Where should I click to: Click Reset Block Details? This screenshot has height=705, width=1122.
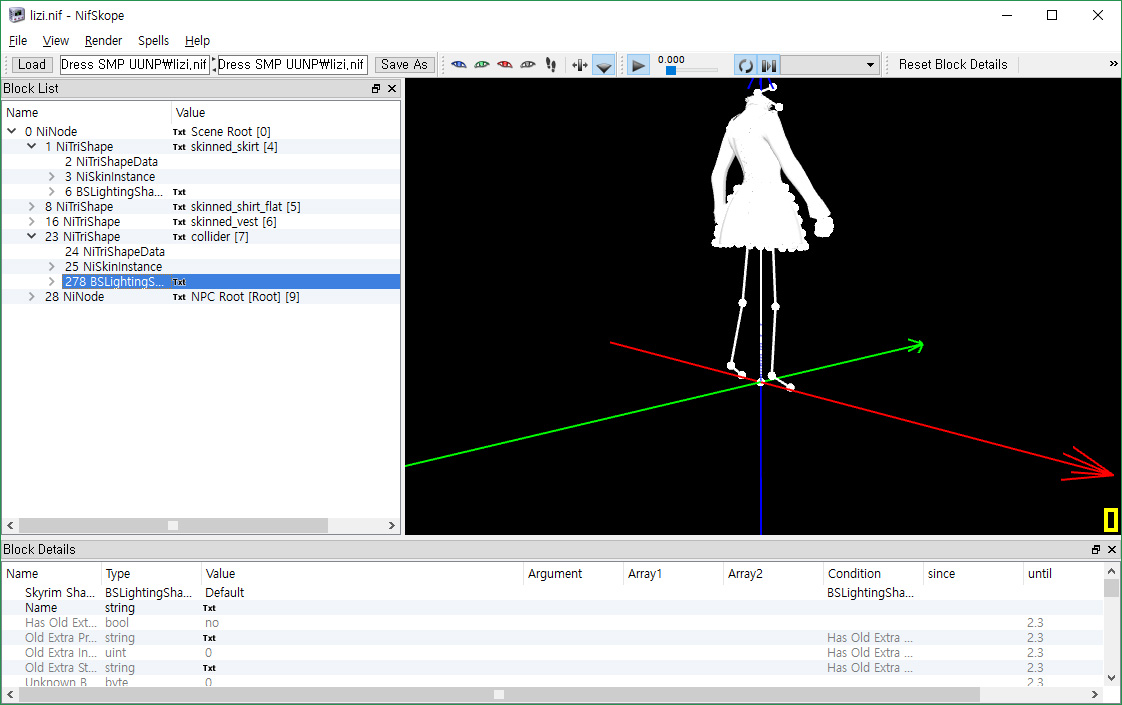click(x=952, y=64)
